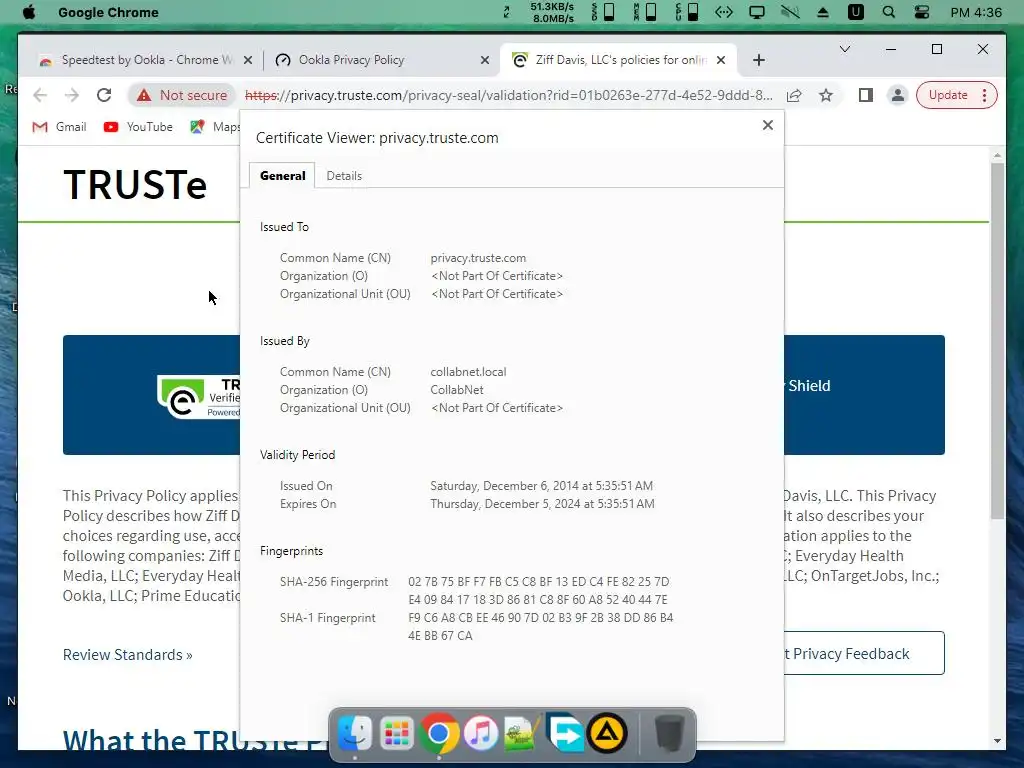Select the Ziff Davis, LLC's policies tab

pos(620,60)
